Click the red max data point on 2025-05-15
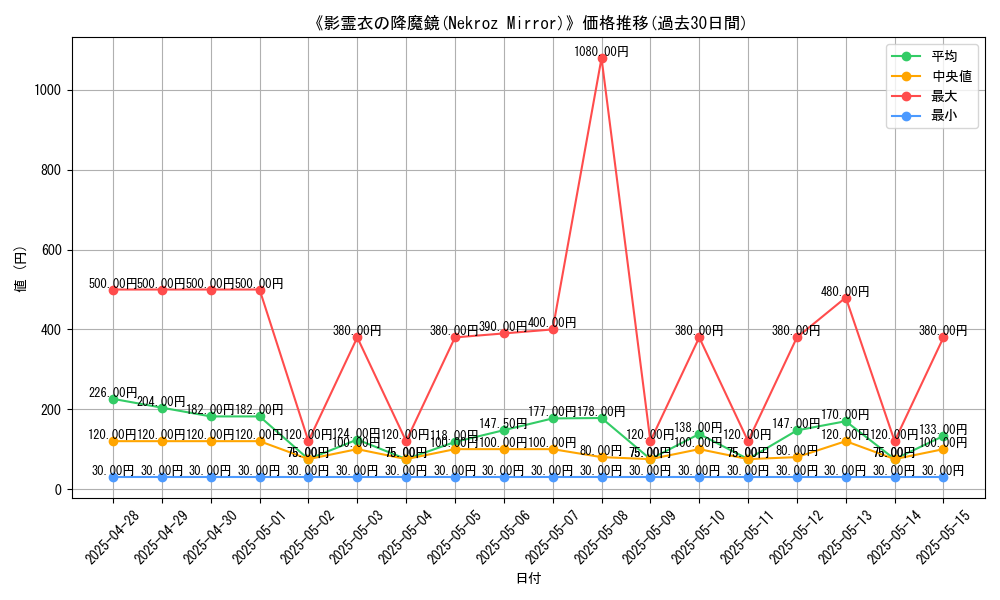1000x600 pixels. pyautogui.click(x=943, y=337)
